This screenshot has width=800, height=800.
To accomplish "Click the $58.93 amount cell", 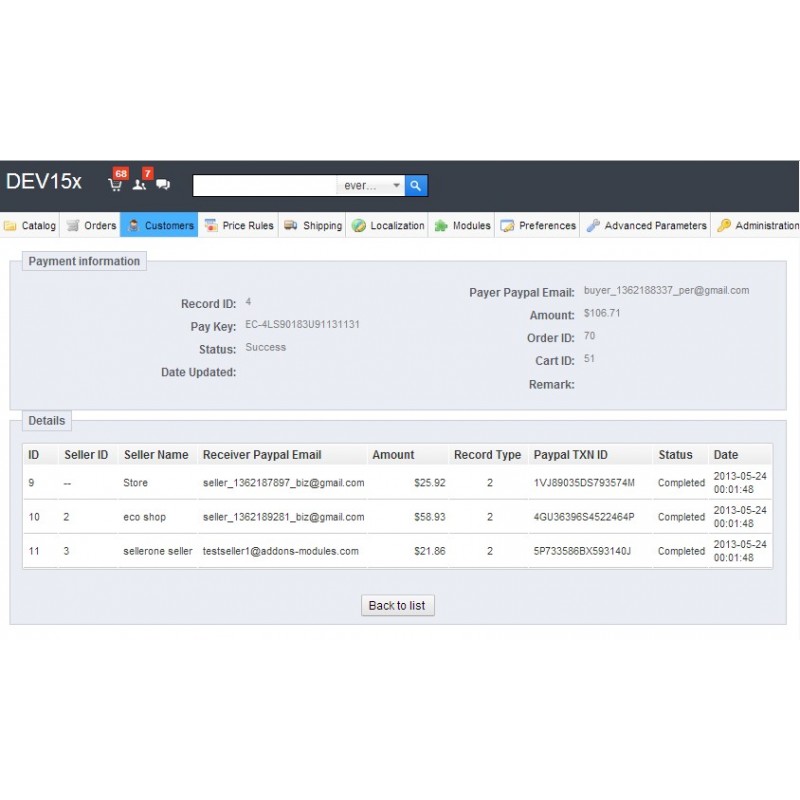I will [430, 517].
